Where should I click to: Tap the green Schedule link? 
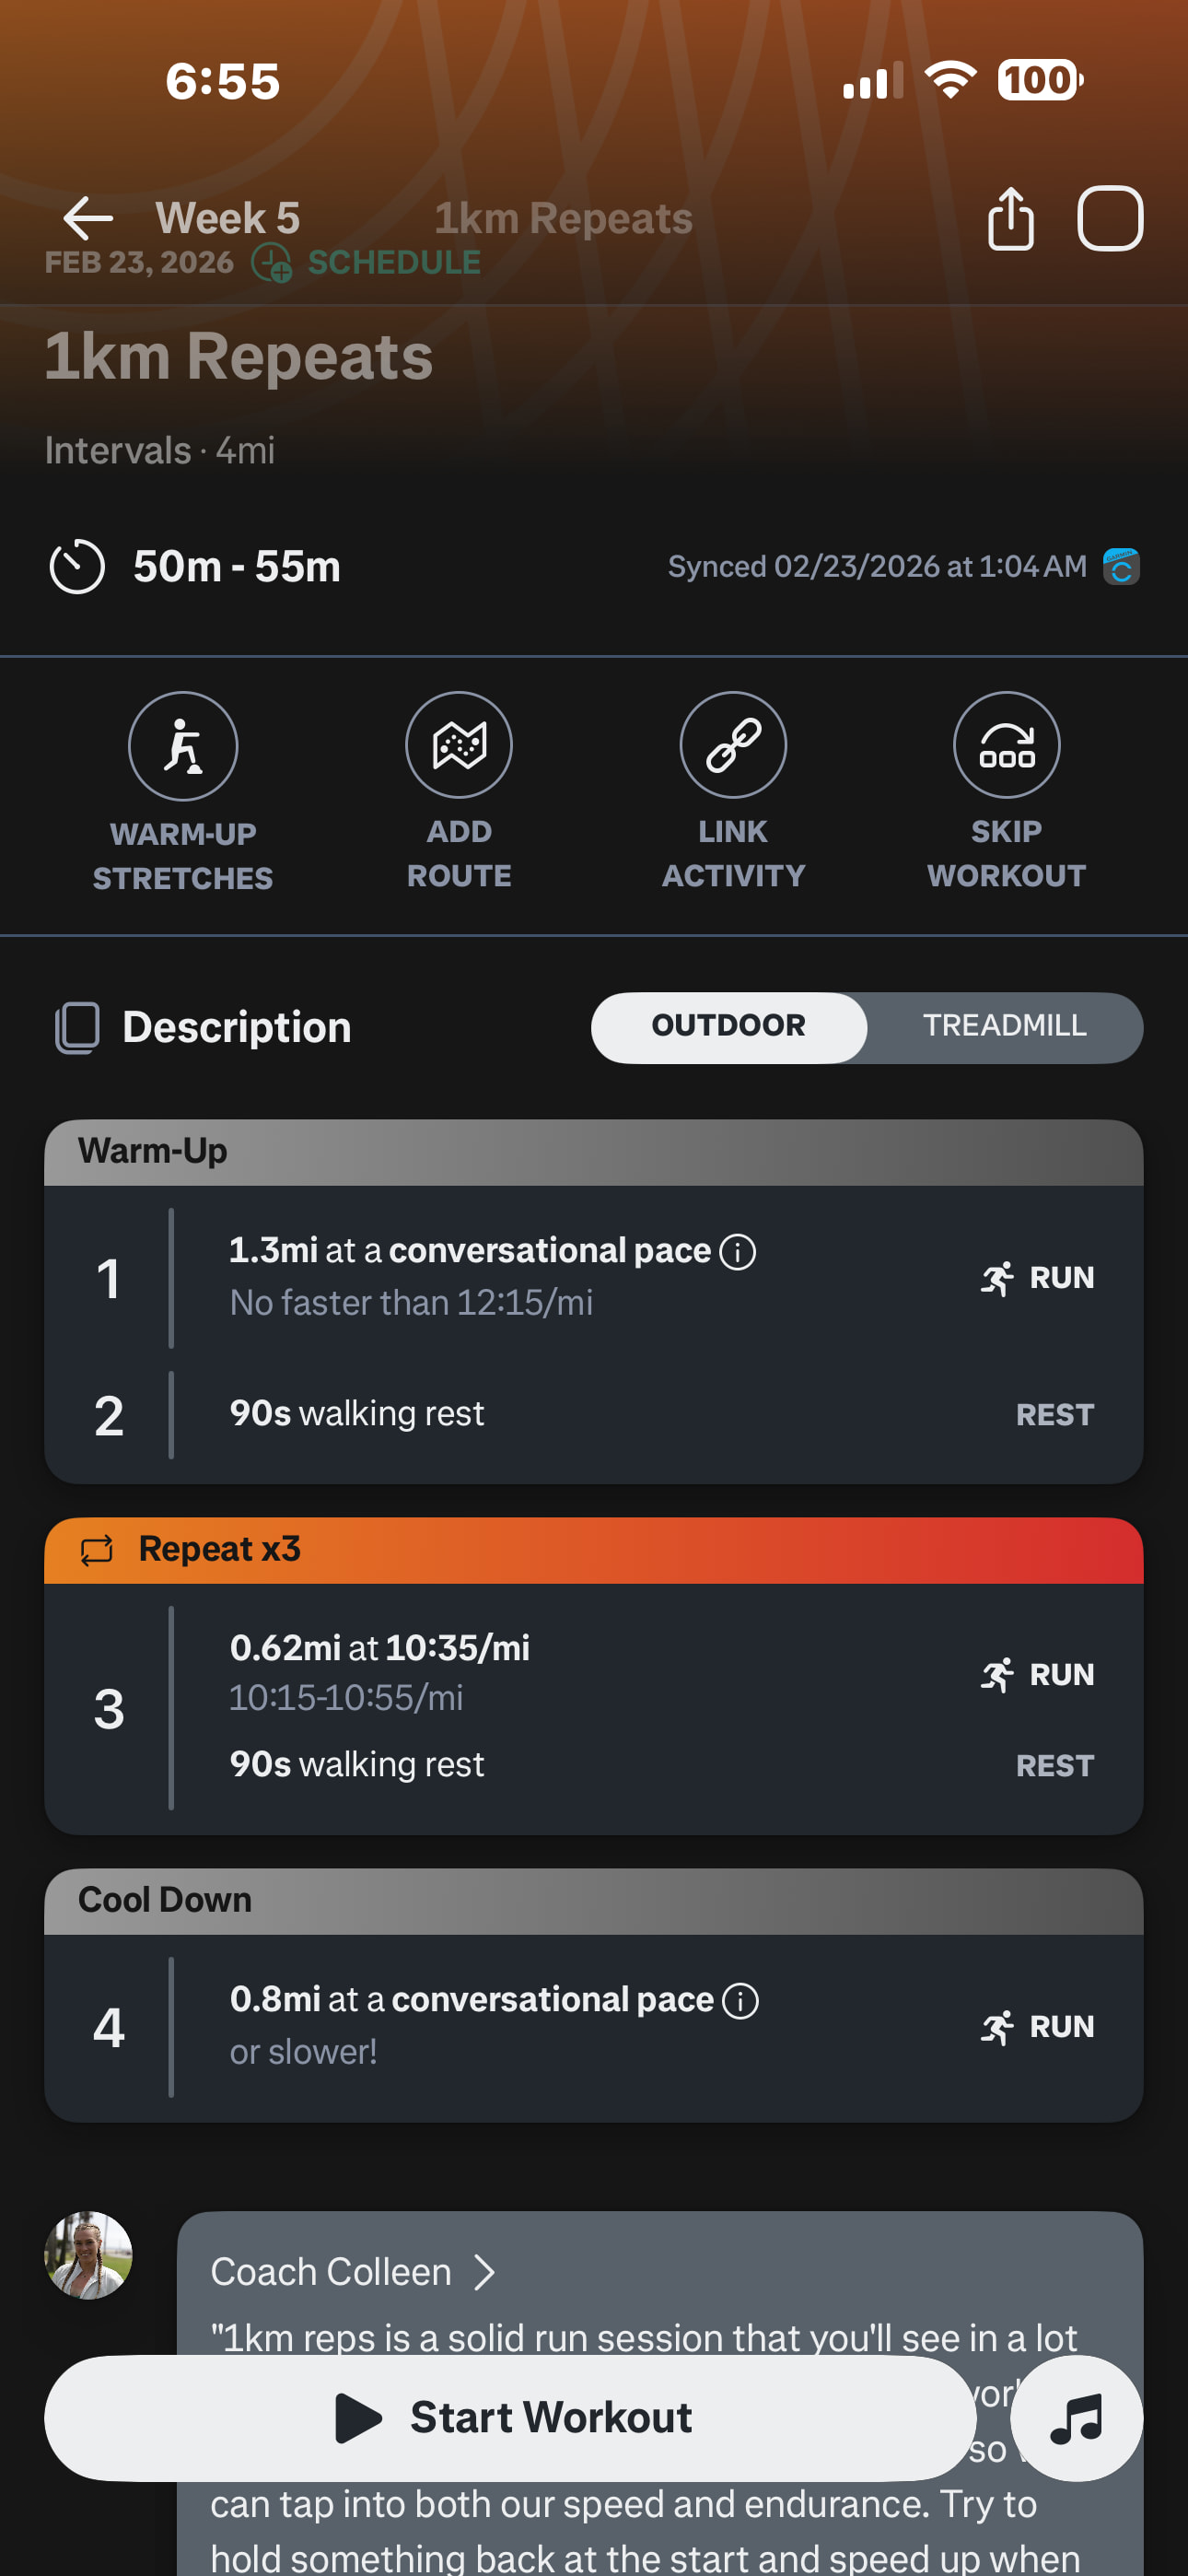click(392, 263)
